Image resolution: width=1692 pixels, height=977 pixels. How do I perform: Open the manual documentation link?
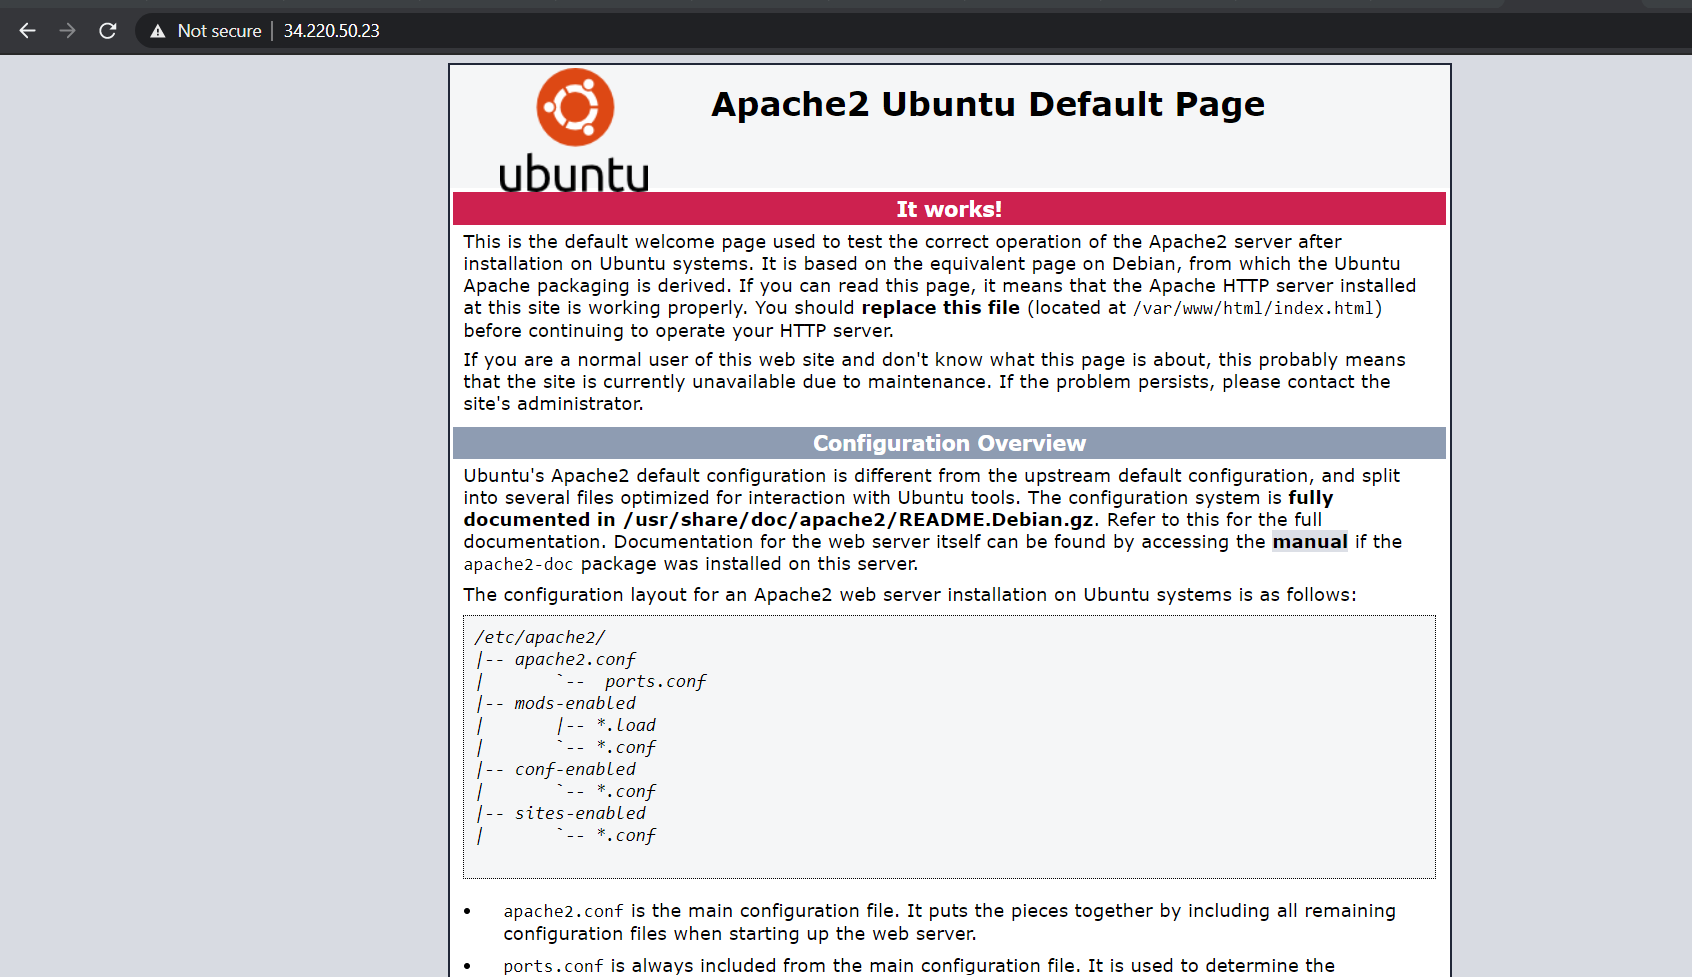click(1310, 542)
